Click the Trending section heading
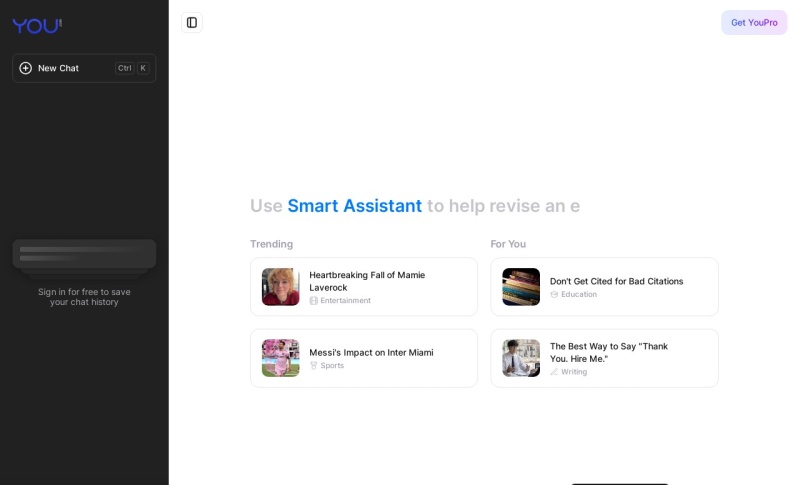 271,244
